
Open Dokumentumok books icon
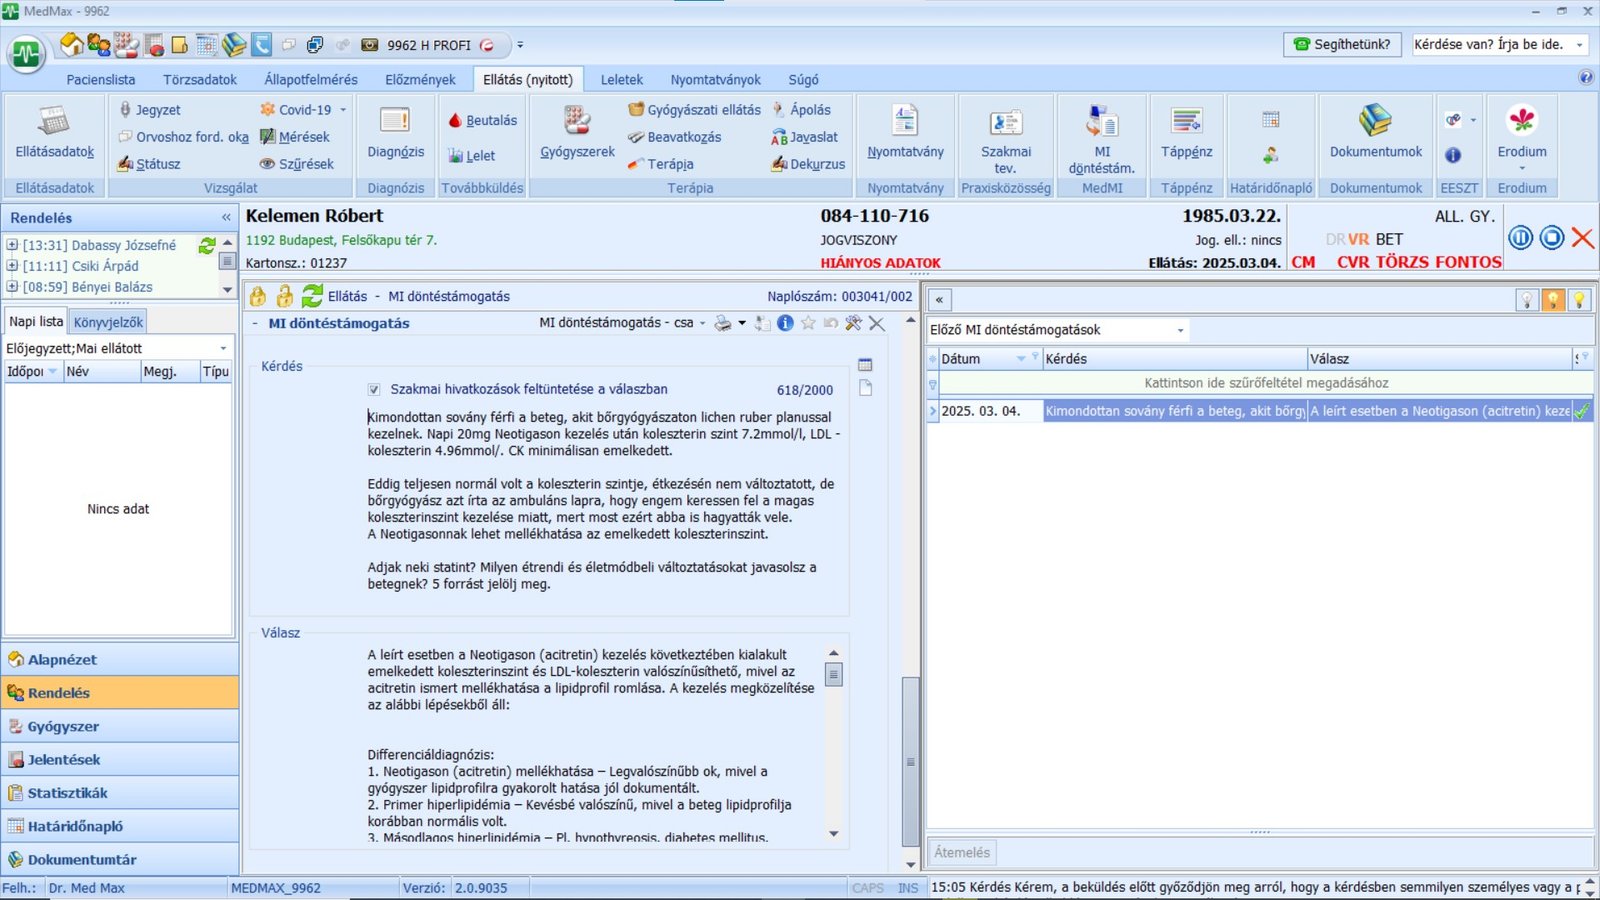point(1375,121)
